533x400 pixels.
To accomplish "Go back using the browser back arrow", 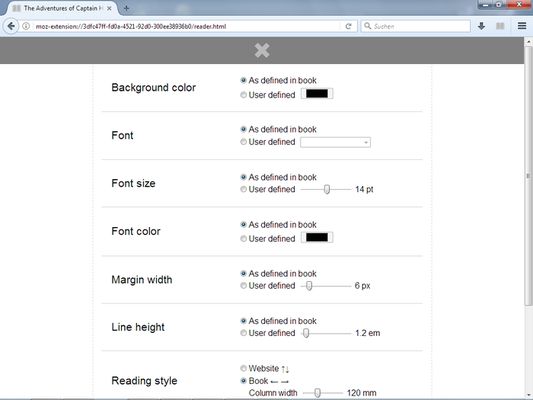I will click(11, 26).
